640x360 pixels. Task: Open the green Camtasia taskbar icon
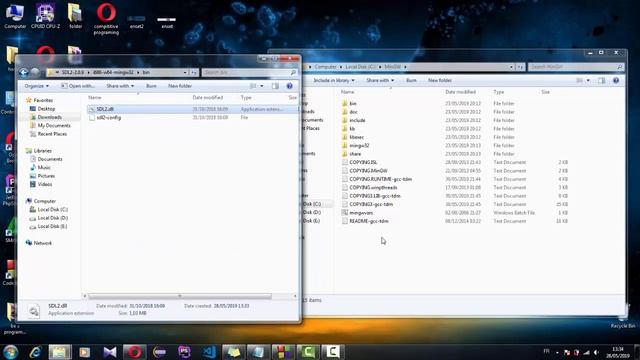(x=308, y=352)
